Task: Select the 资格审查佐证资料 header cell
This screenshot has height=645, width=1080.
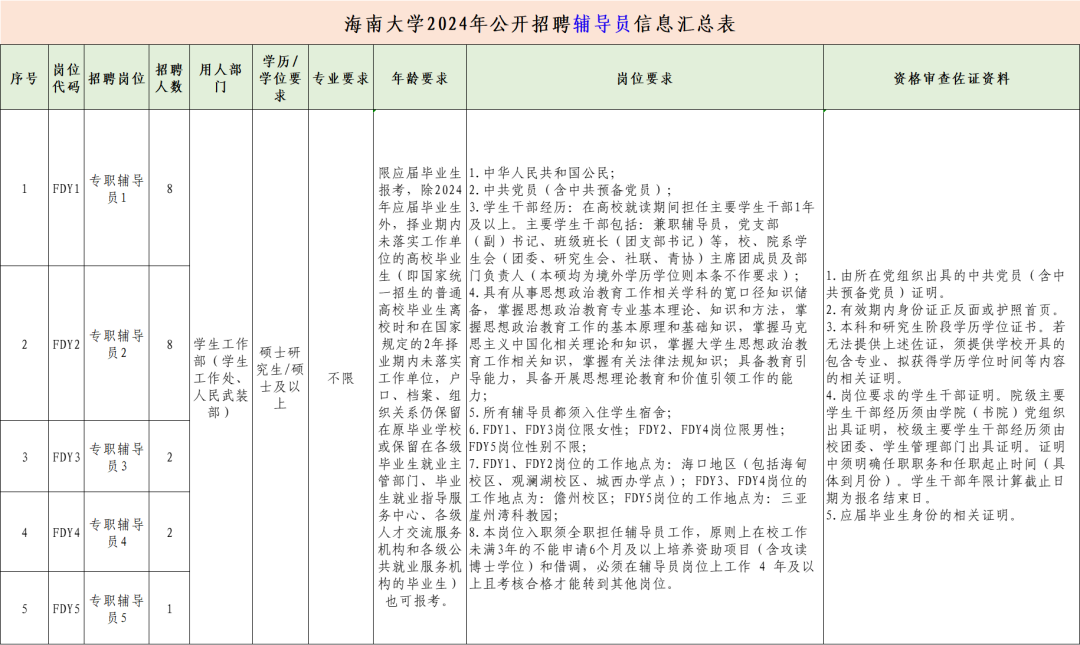Action: tap(951, 78)
